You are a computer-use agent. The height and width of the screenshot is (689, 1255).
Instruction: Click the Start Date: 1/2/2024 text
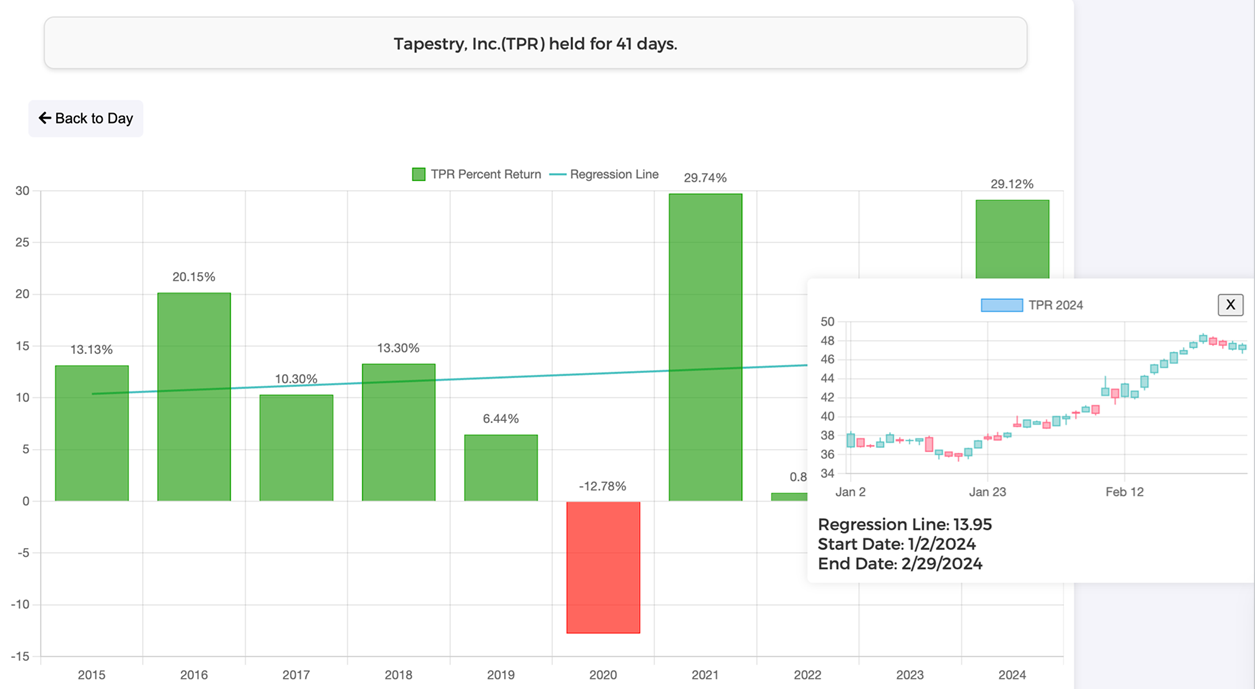(897, 544)
